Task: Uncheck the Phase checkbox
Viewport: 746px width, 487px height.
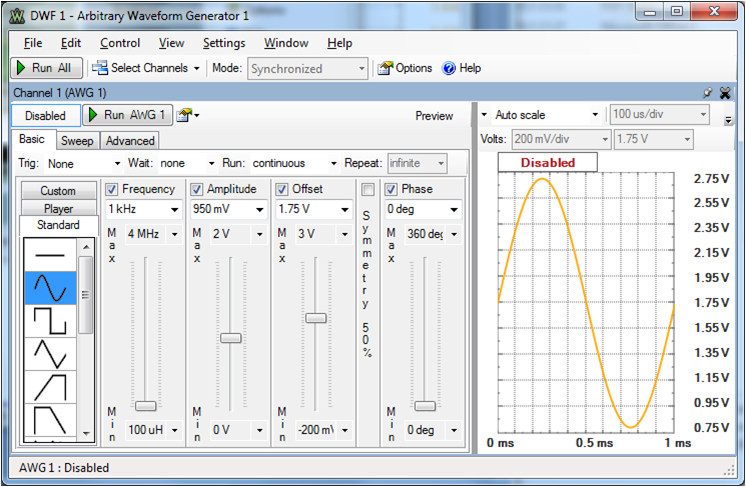Action: [x=391, y=189]
